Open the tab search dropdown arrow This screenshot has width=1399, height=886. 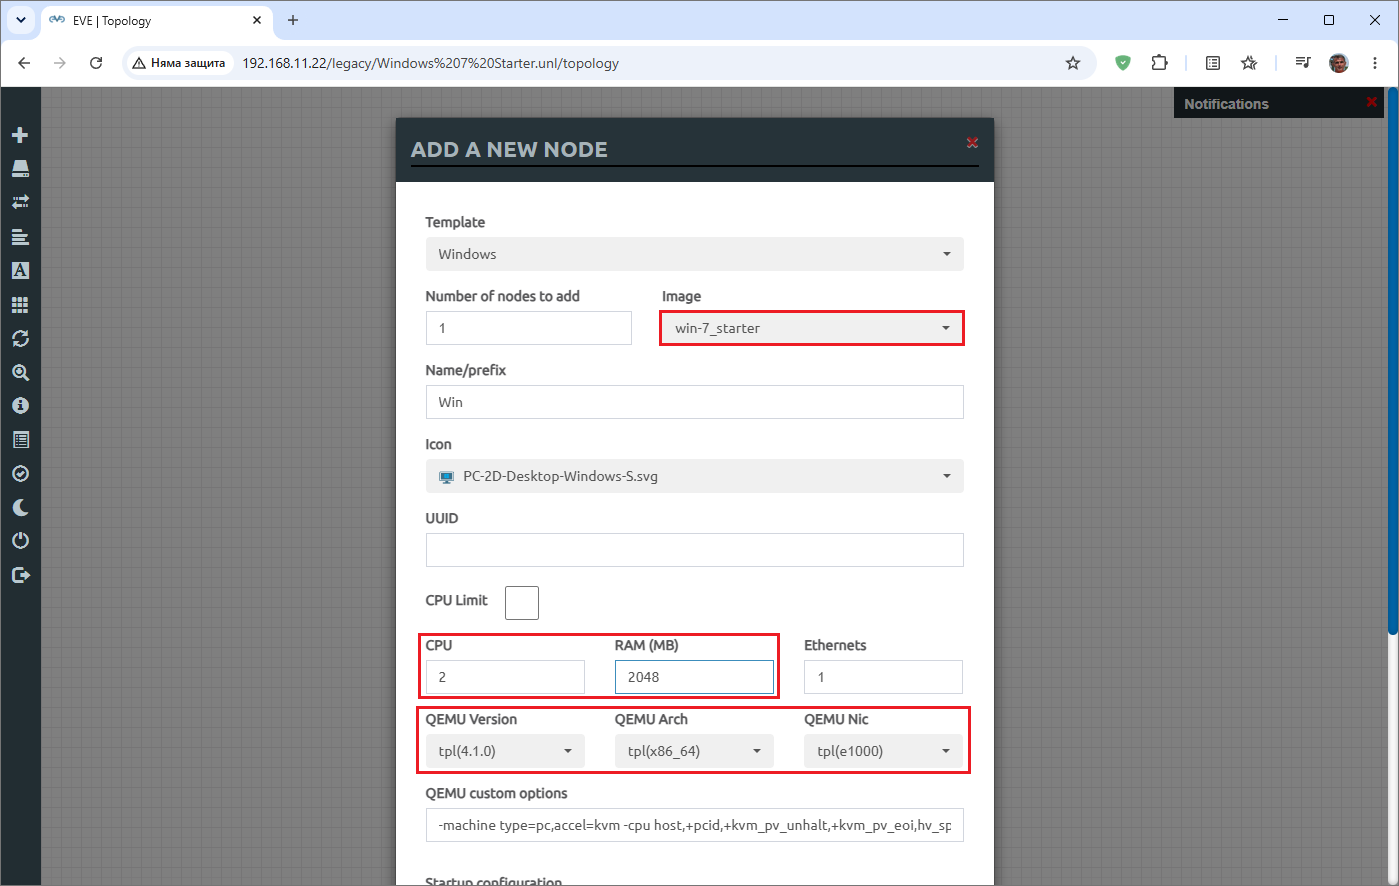[x=20, y=20]
